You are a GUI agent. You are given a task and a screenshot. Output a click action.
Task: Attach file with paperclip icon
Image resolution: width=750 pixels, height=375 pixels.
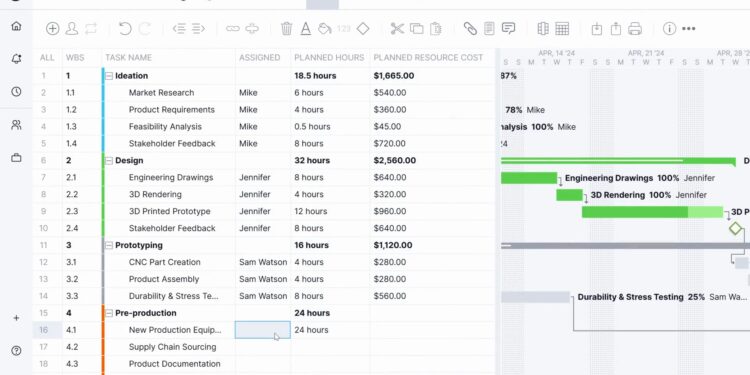[x=470, y=29]
